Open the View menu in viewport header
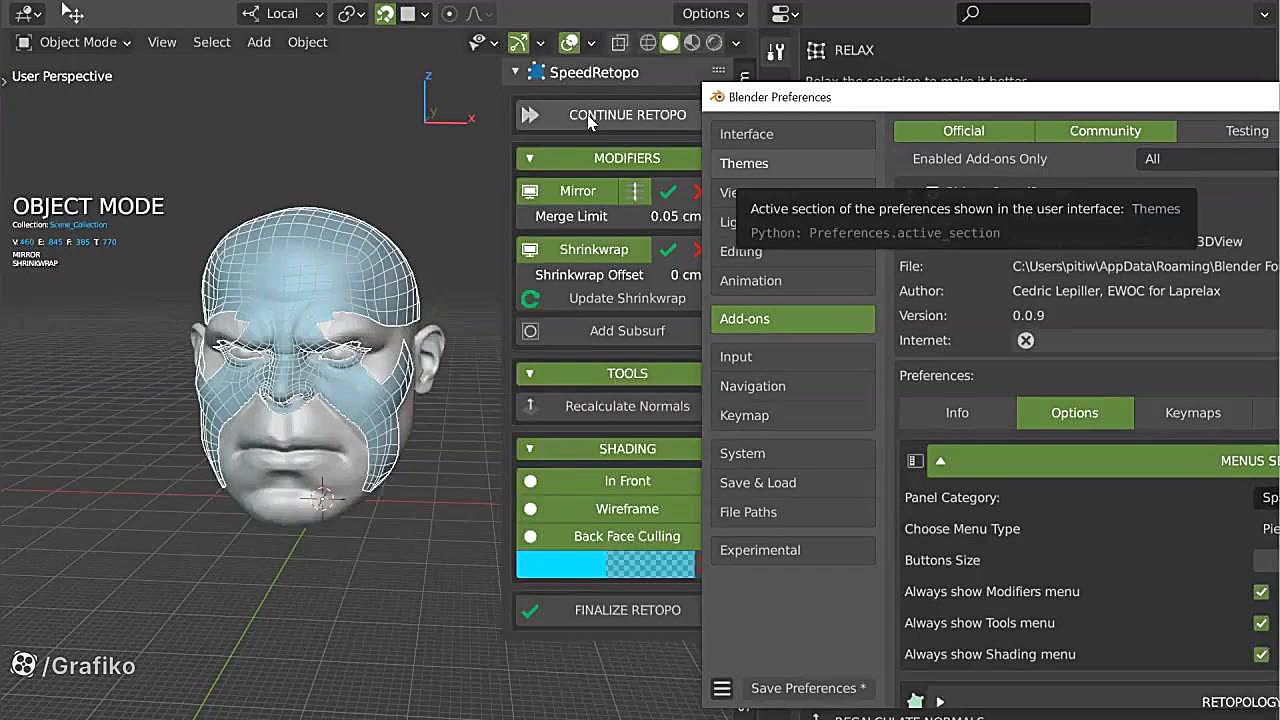 (162, 42)
